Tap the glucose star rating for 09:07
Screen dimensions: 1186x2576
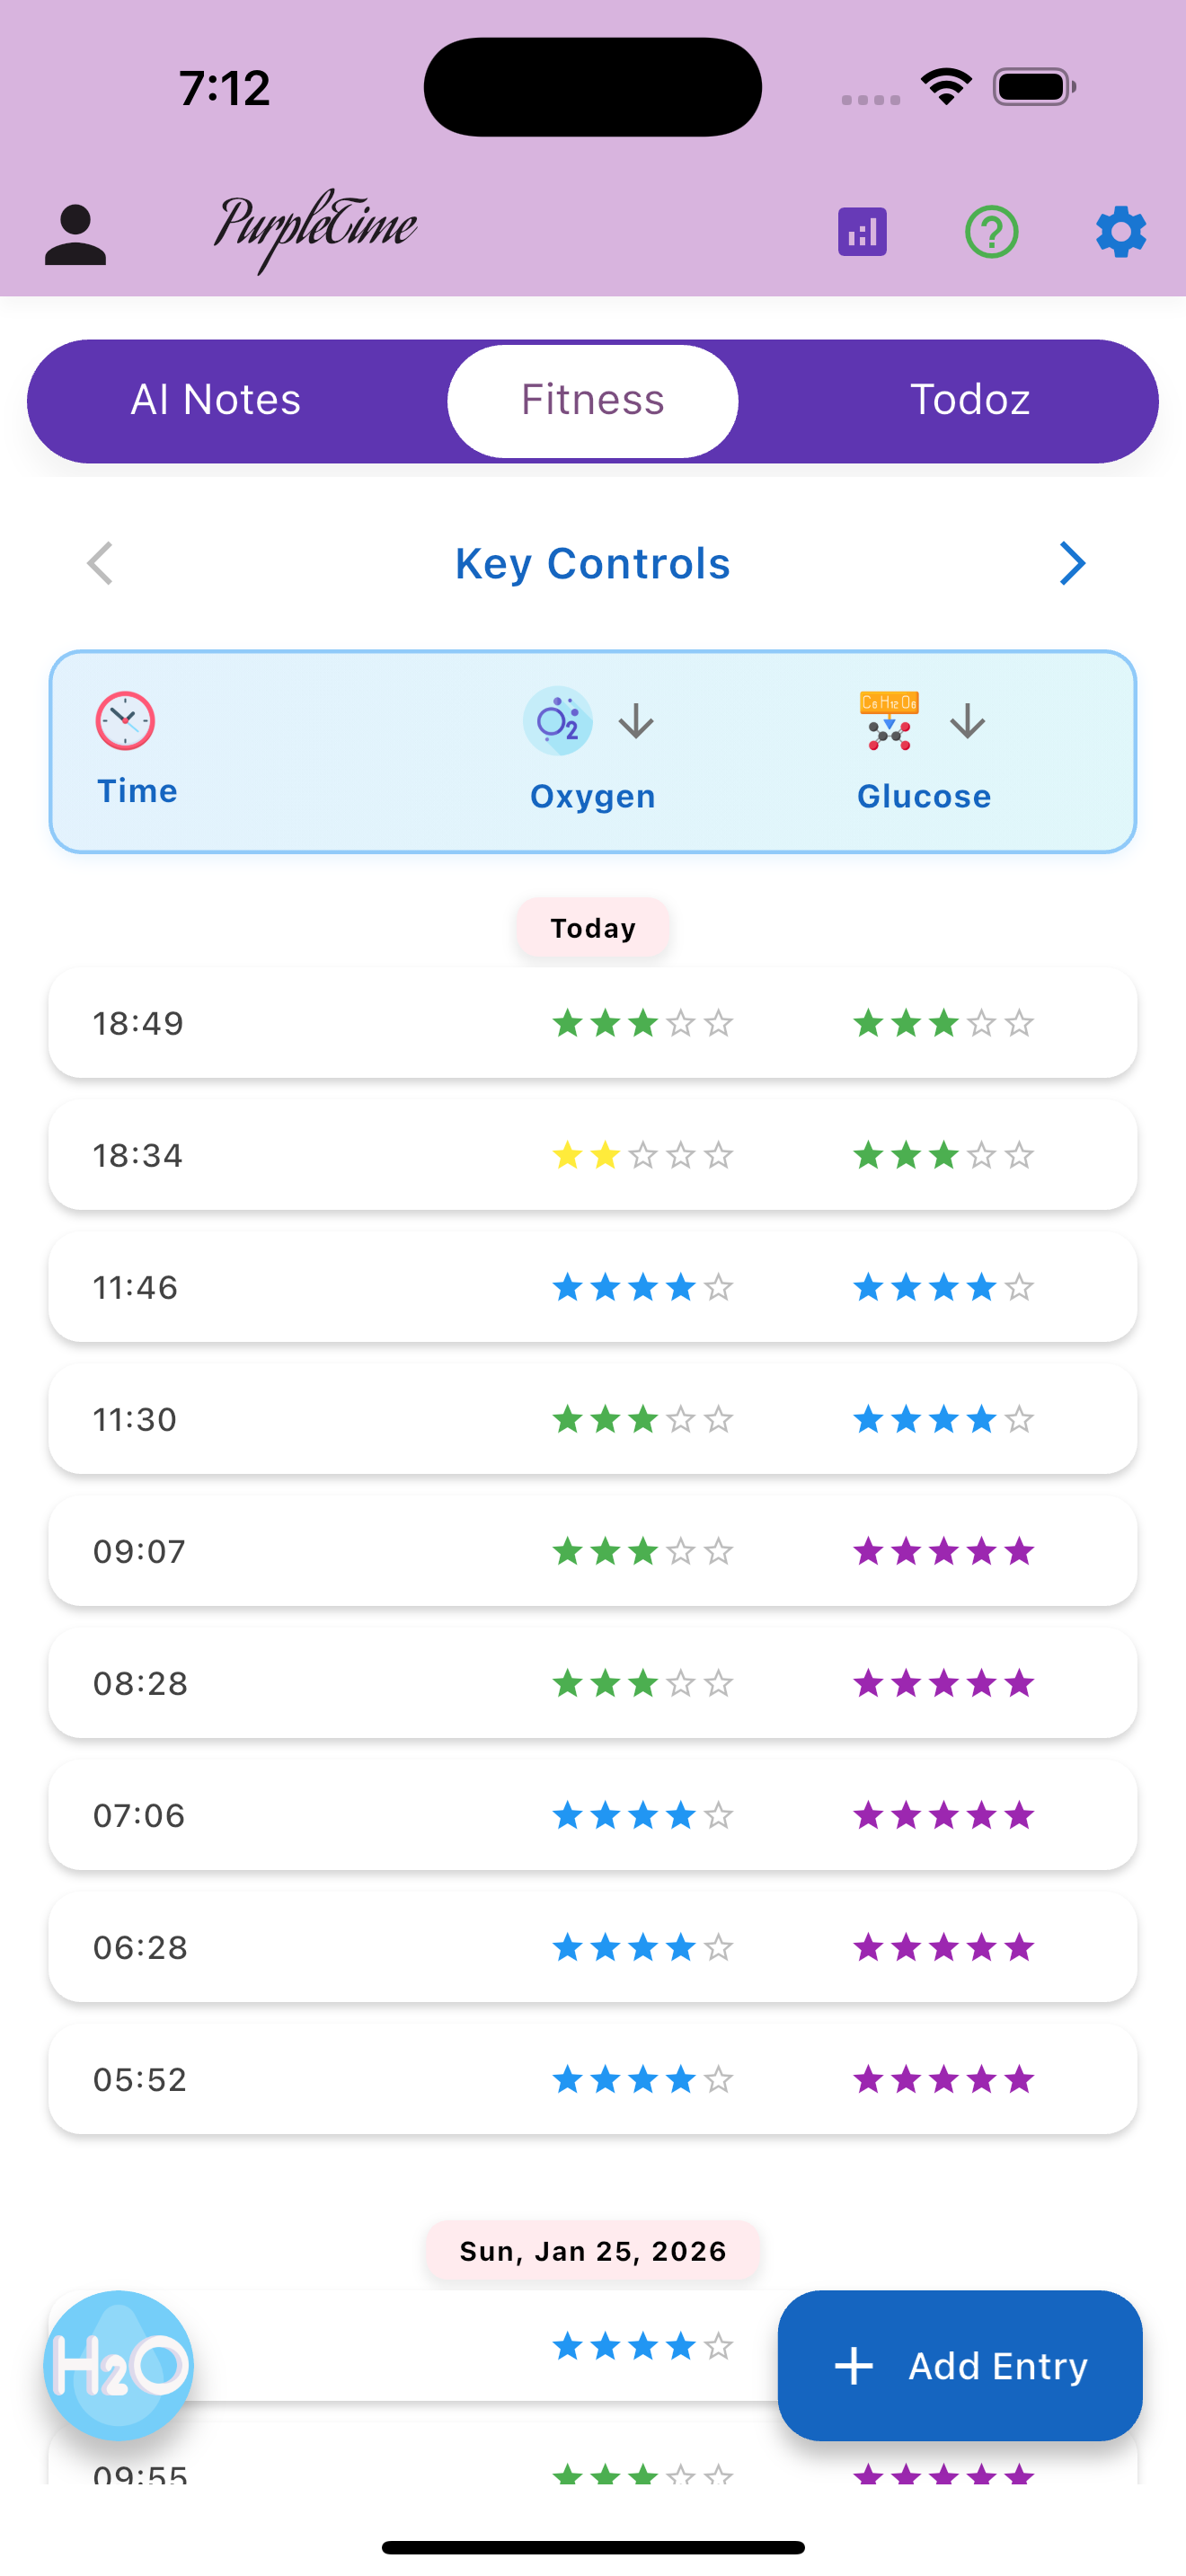click(x=944, y=1552)
